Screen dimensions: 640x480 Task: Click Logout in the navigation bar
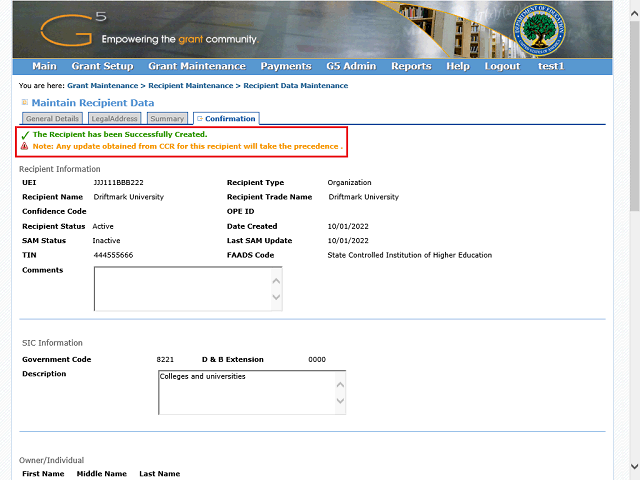[502, 66]
